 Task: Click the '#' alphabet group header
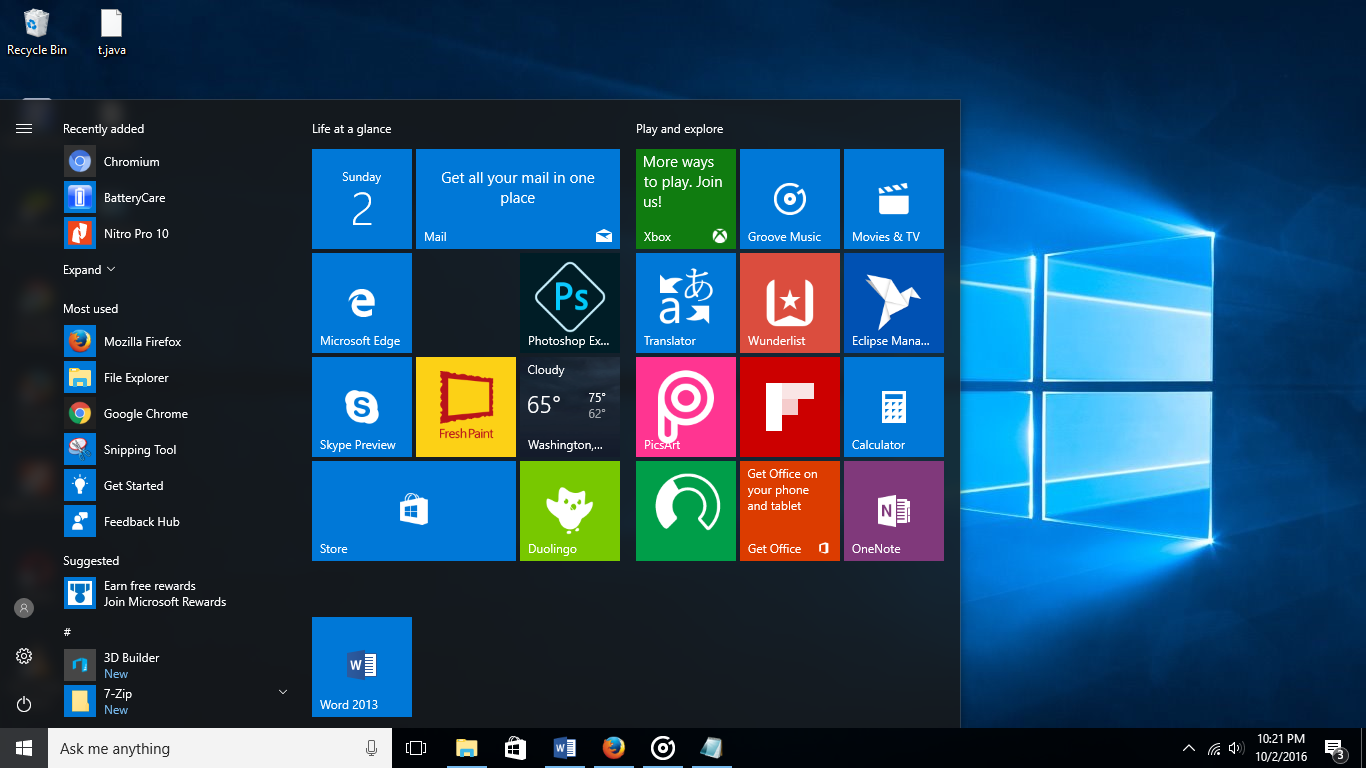click(x=67, y=632)
